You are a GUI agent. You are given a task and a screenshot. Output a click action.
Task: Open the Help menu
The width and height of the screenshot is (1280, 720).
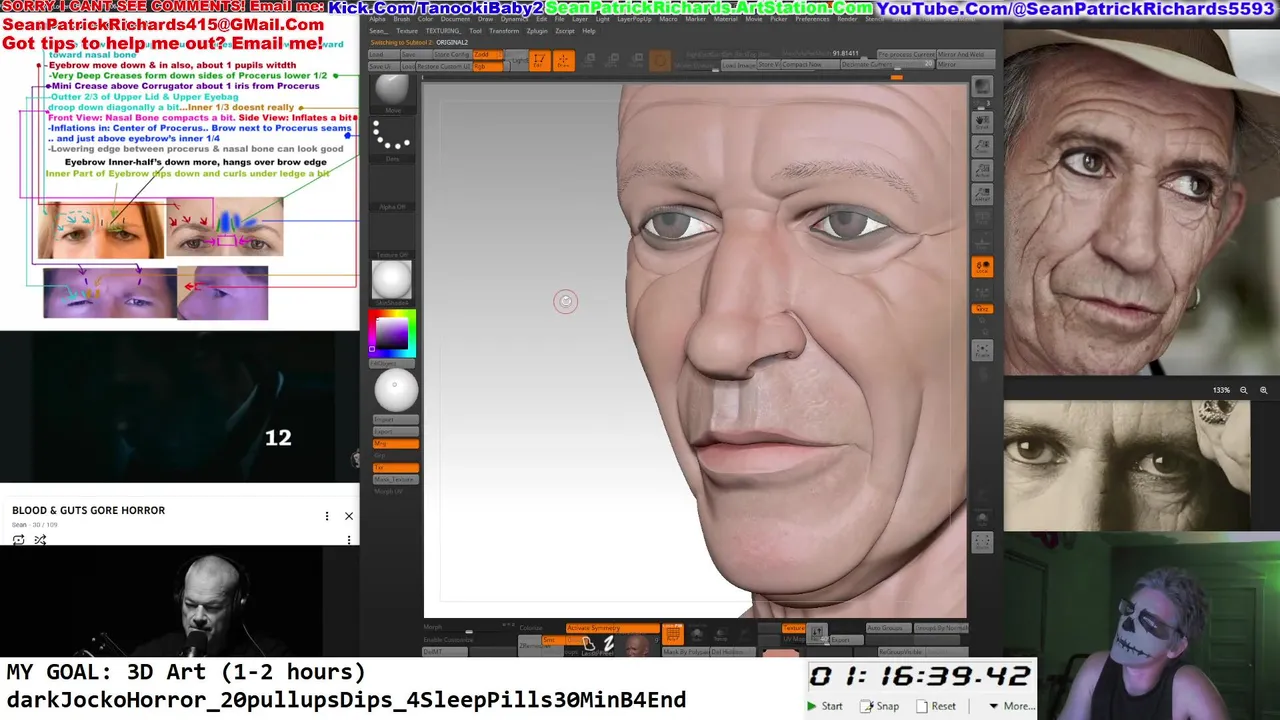coord(589,31)
